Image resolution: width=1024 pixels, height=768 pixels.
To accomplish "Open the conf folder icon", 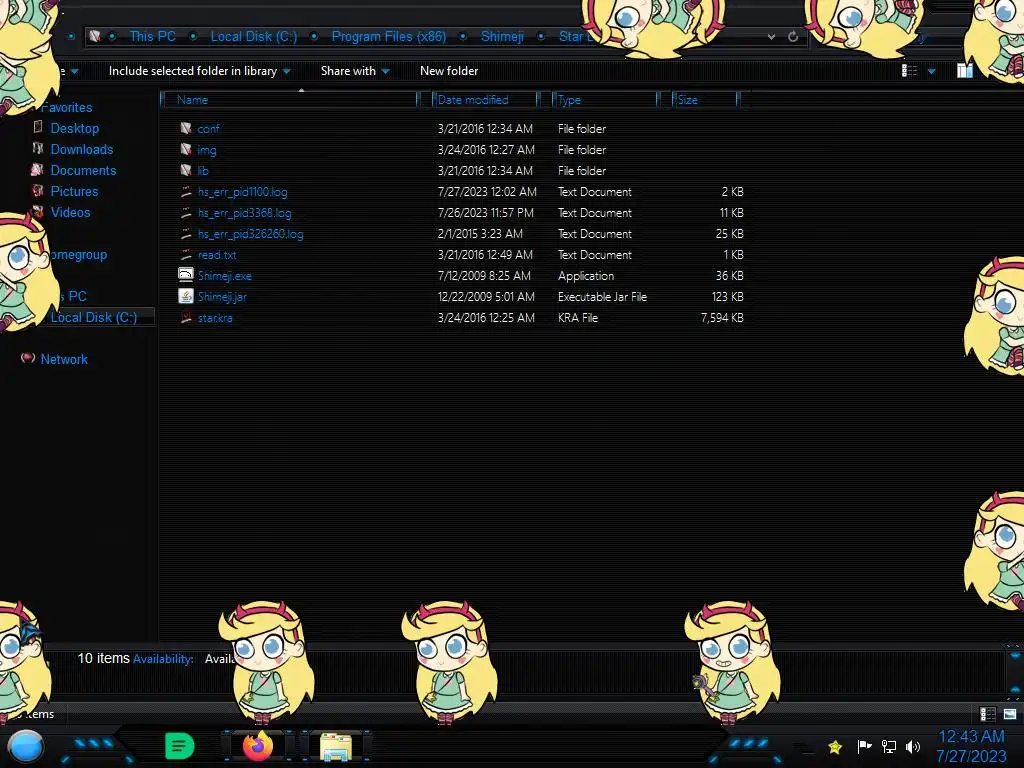I will (186, 129).
